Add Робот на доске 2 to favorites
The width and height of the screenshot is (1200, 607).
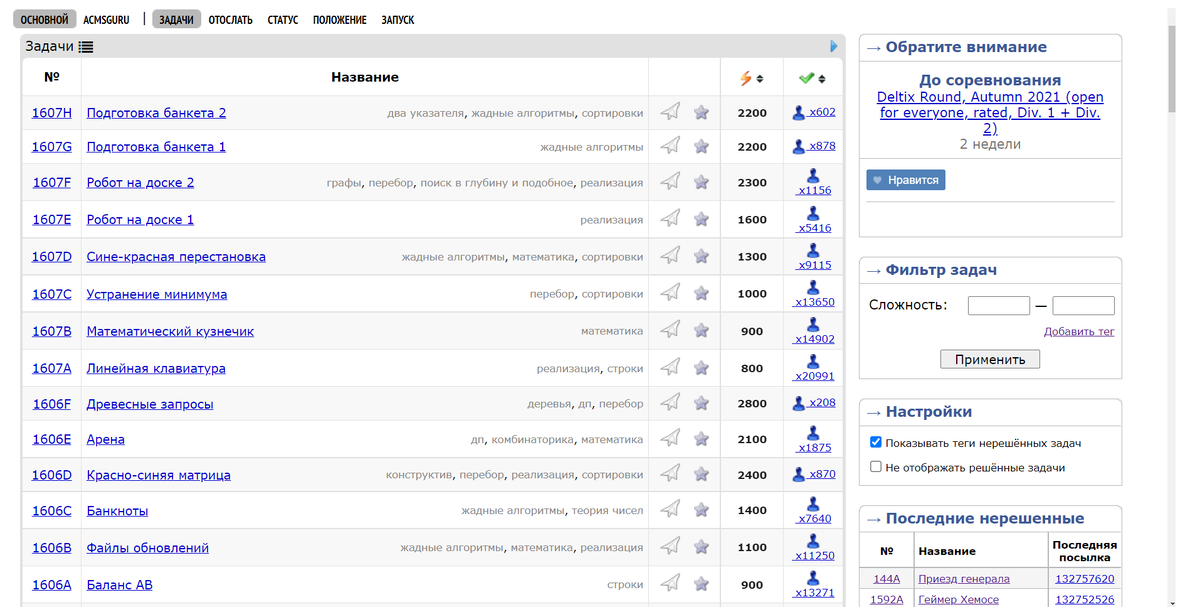click(x=702, y=182)
